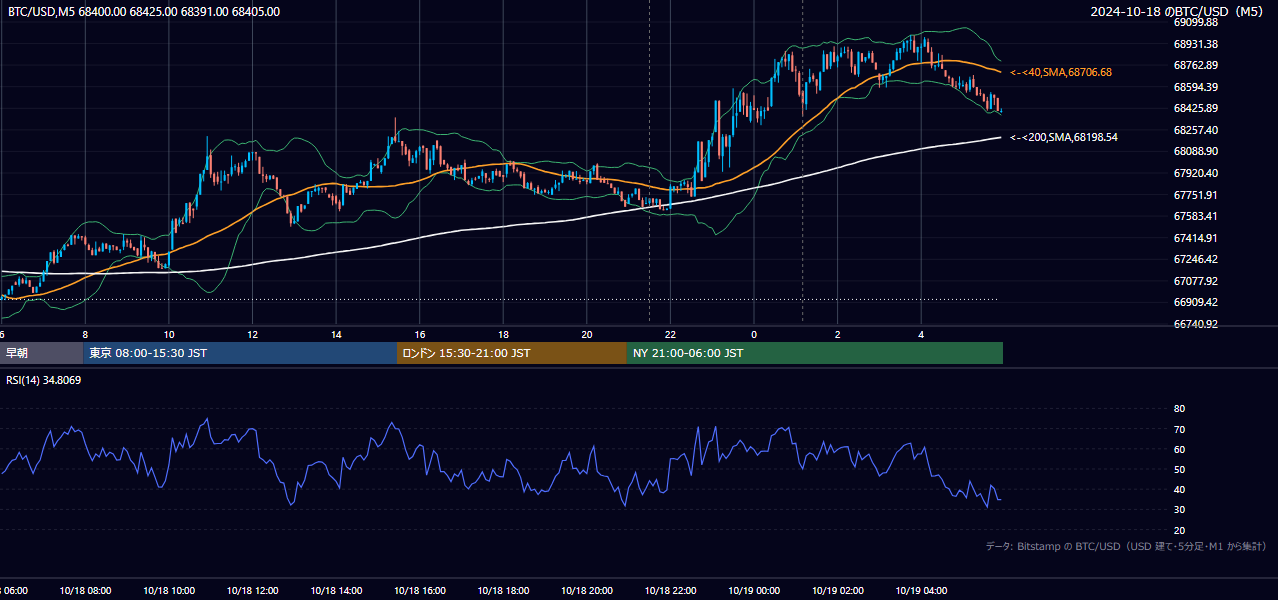Screen dimensions: 1278x600
Task: Click hour label 14 under price chart
Action: click(x=336, y=334)
